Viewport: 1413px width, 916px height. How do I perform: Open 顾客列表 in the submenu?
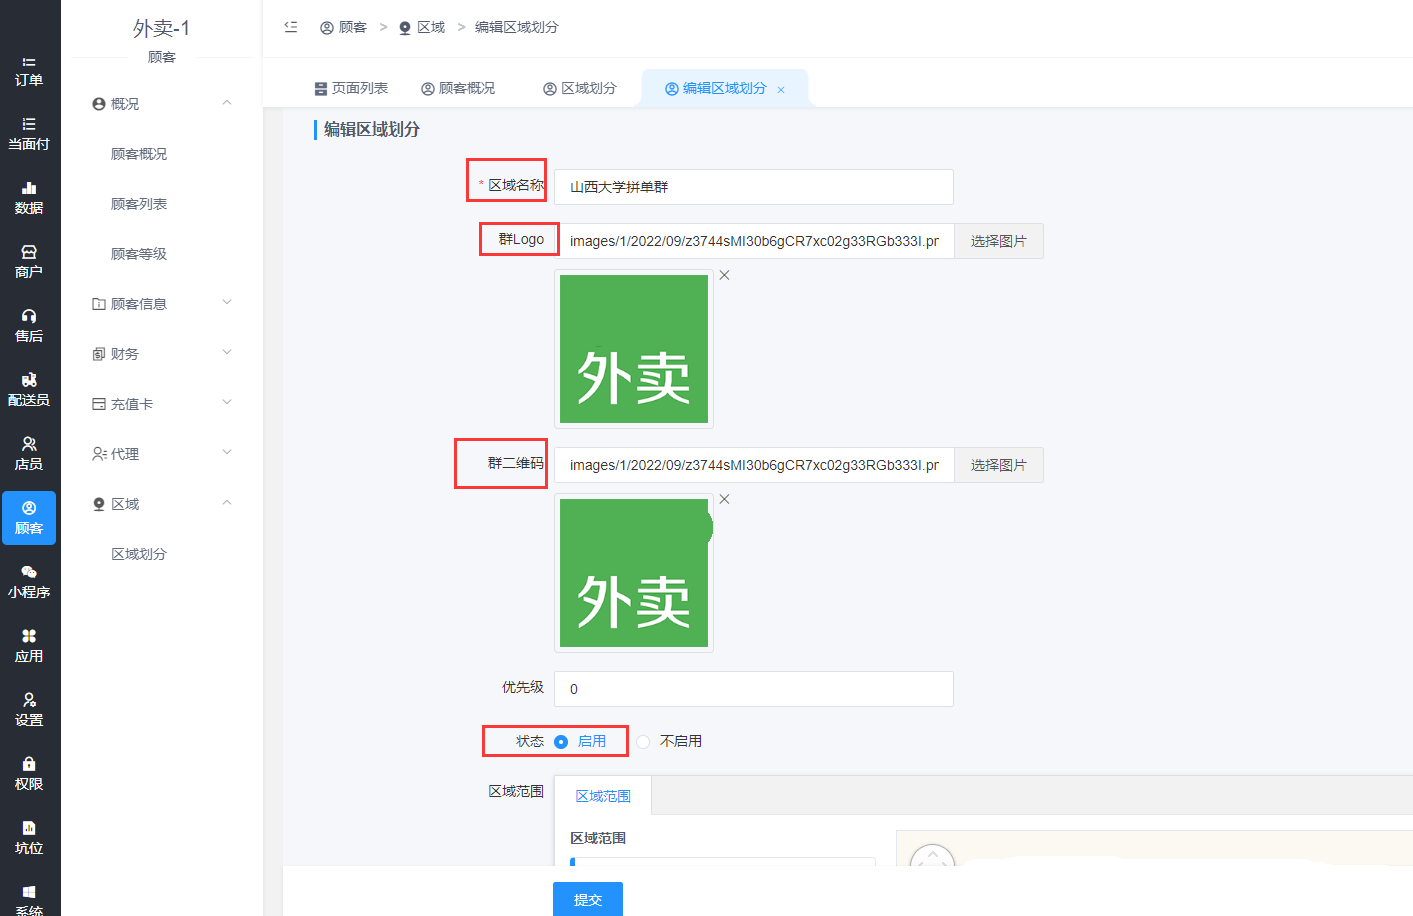(139, 204)
